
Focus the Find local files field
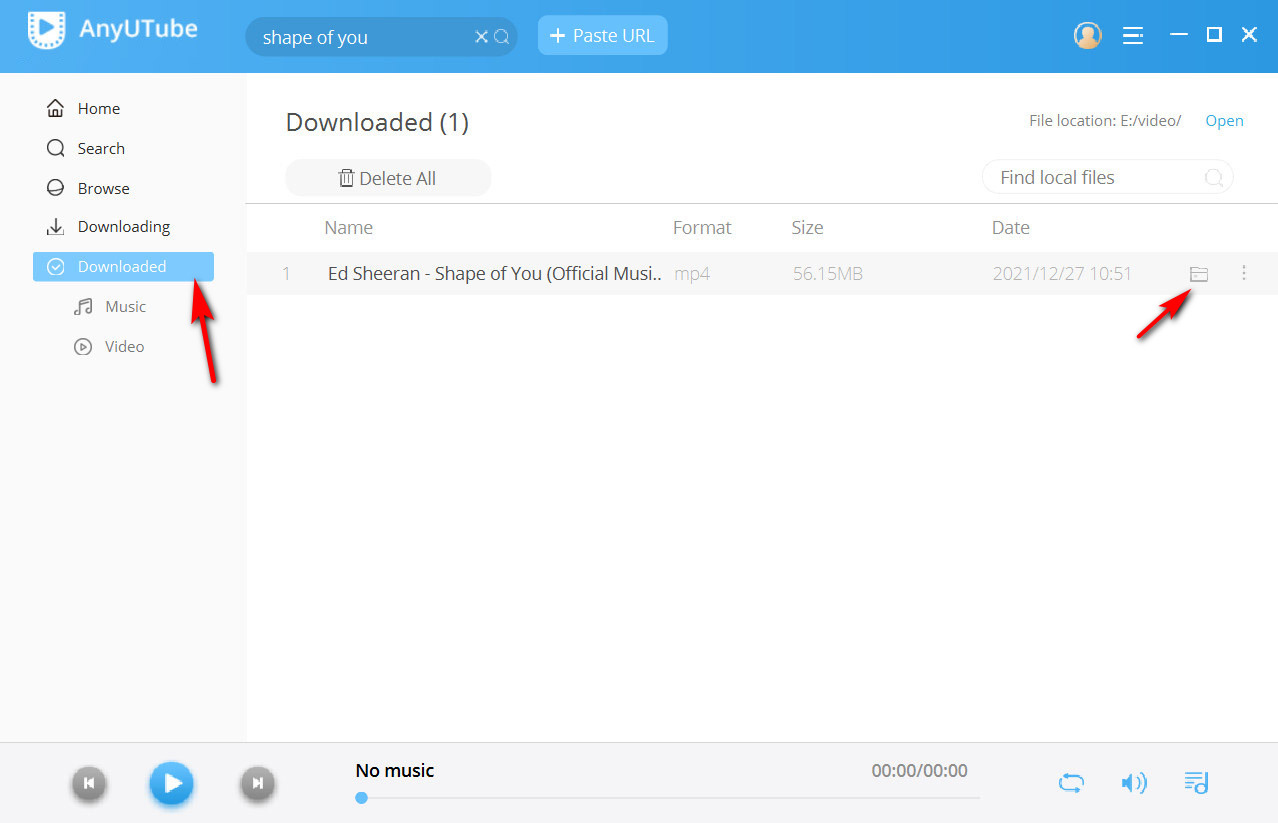(x=1107, y=177)
